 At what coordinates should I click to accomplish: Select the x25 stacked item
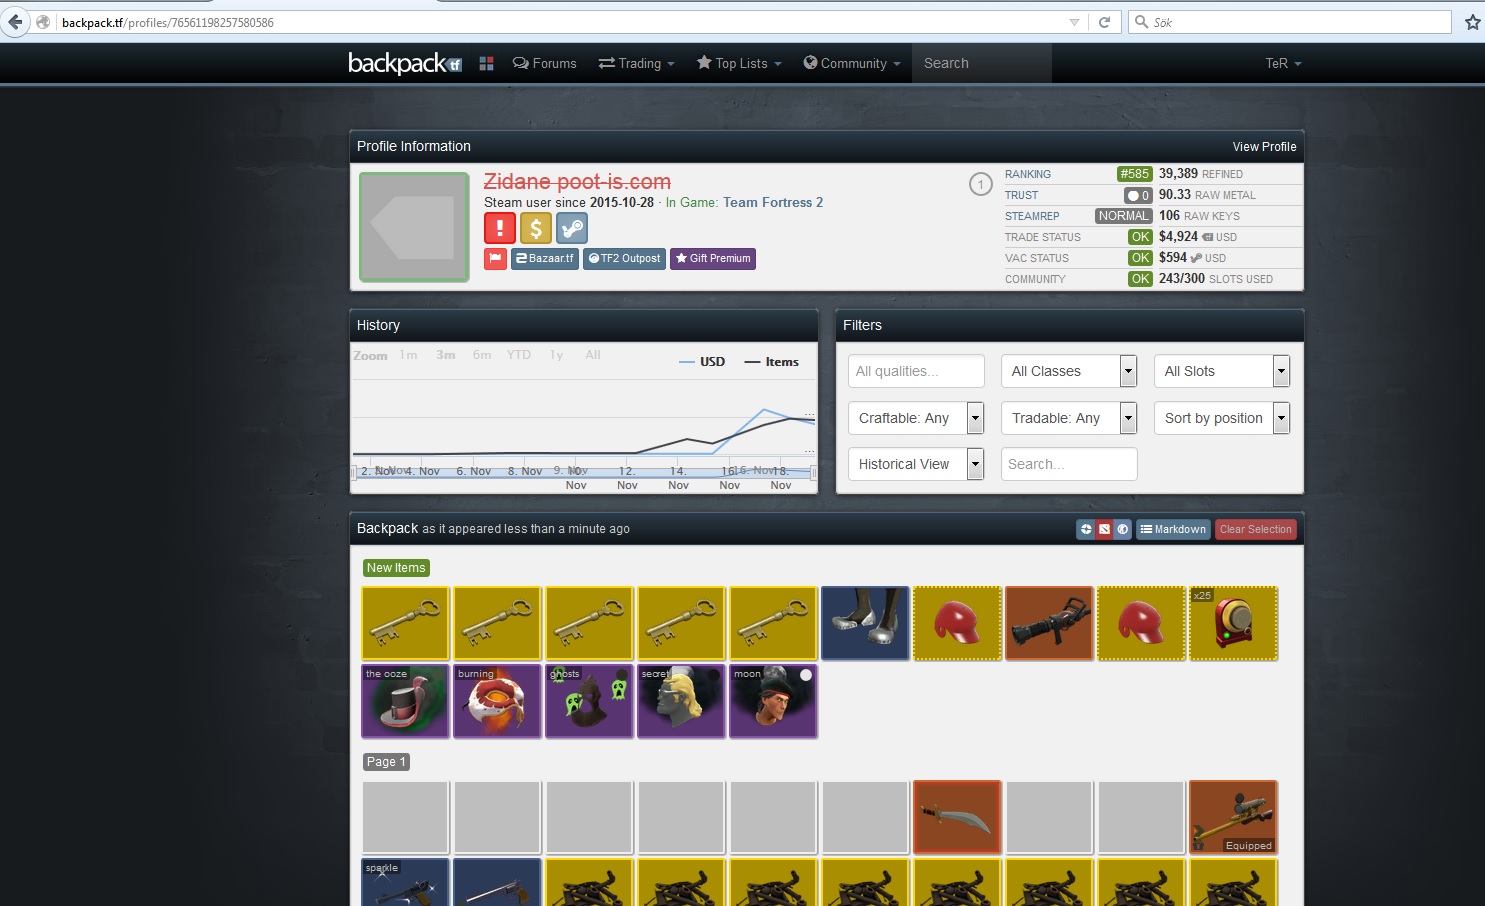[x=1233, y=624]
